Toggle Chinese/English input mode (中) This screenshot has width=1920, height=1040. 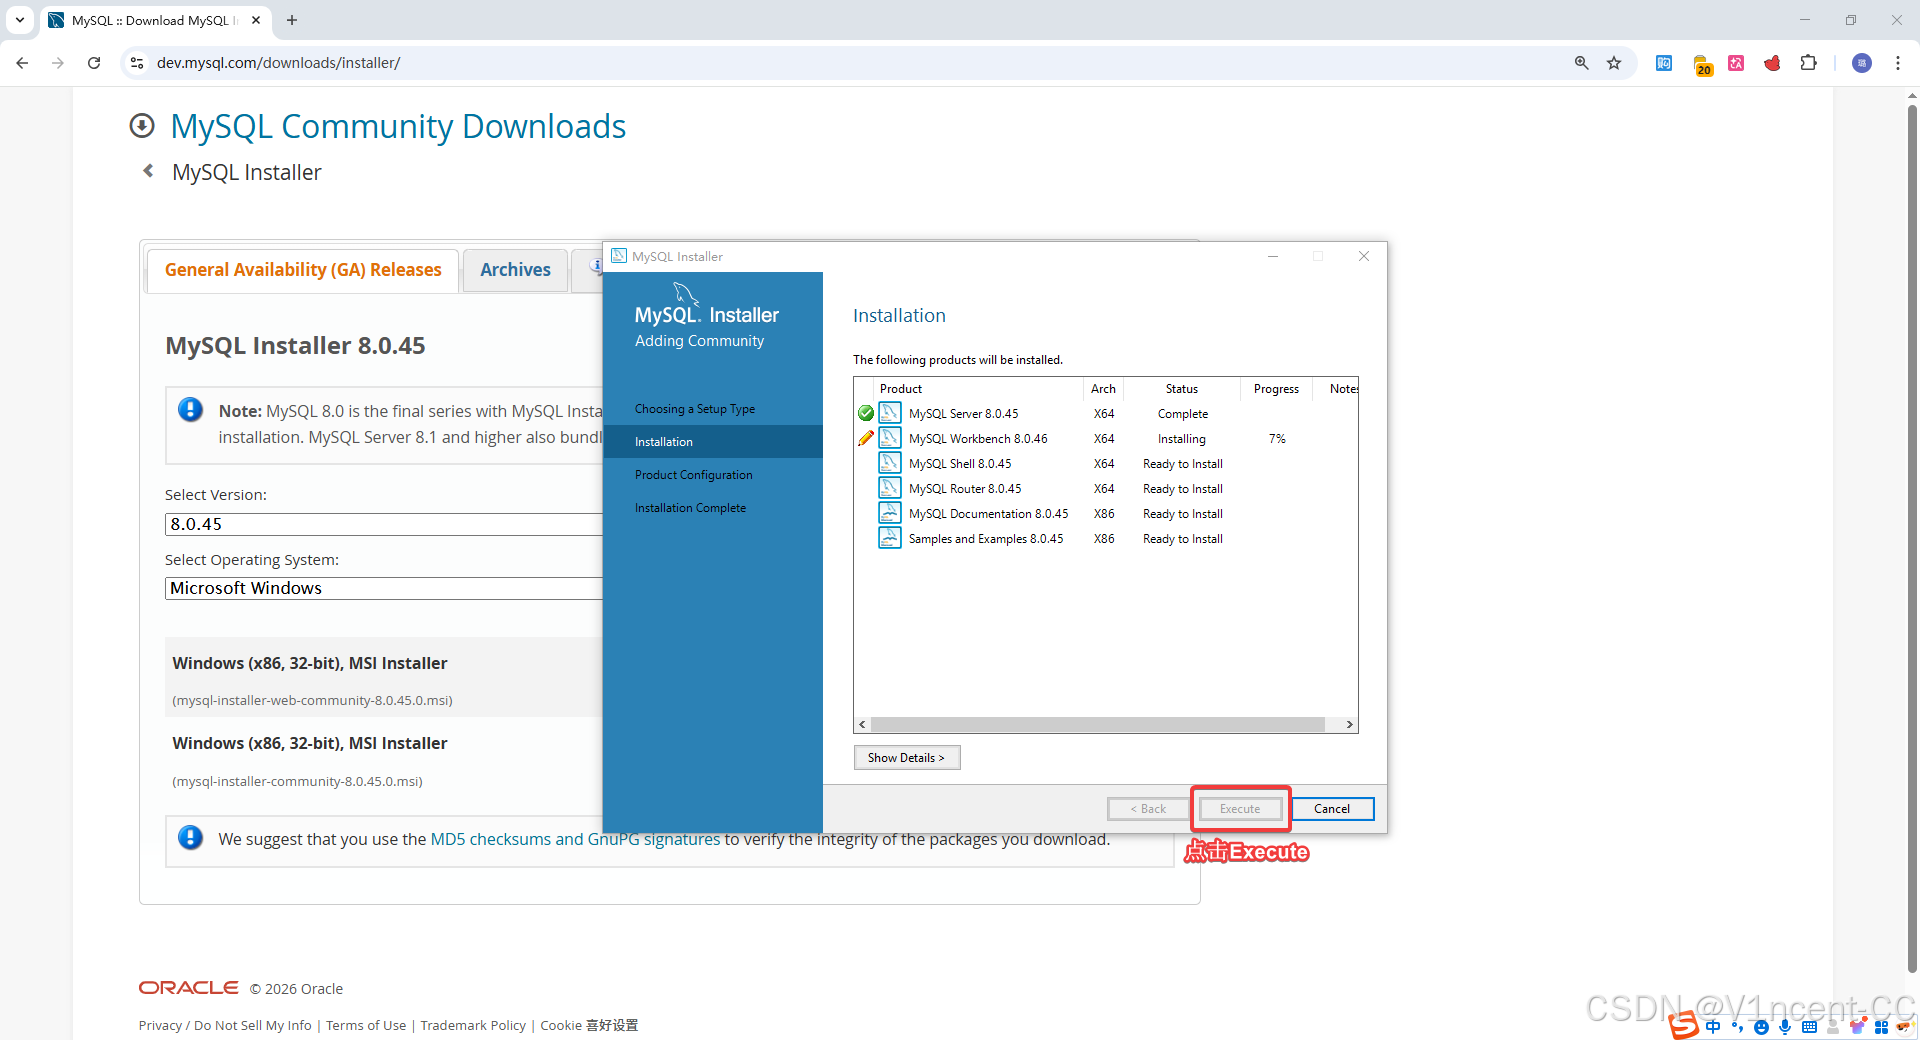click(1714, 1027)
